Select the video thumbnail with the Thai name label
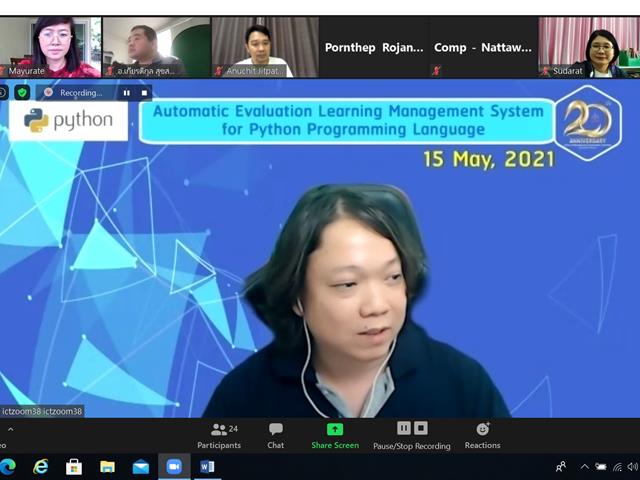 [x=156, y=47]
